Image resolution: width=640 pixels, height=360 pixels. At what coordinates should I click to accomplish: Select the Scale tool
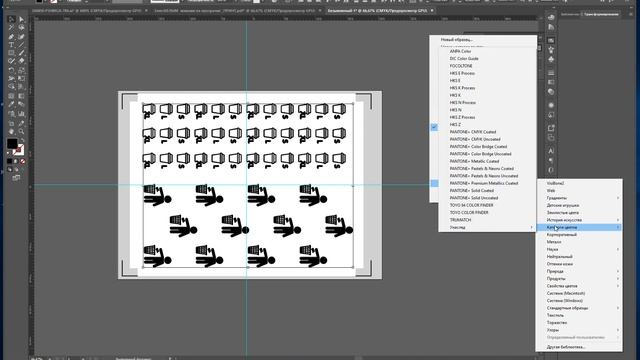point(21,70)
